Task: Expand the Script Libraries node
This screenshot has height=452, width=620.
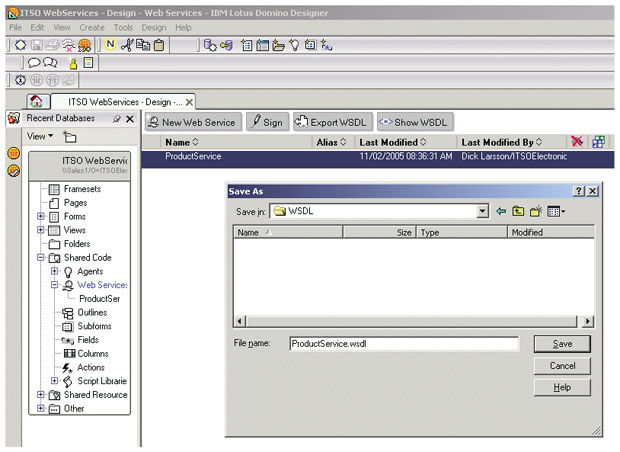Action: click(55, 381)
